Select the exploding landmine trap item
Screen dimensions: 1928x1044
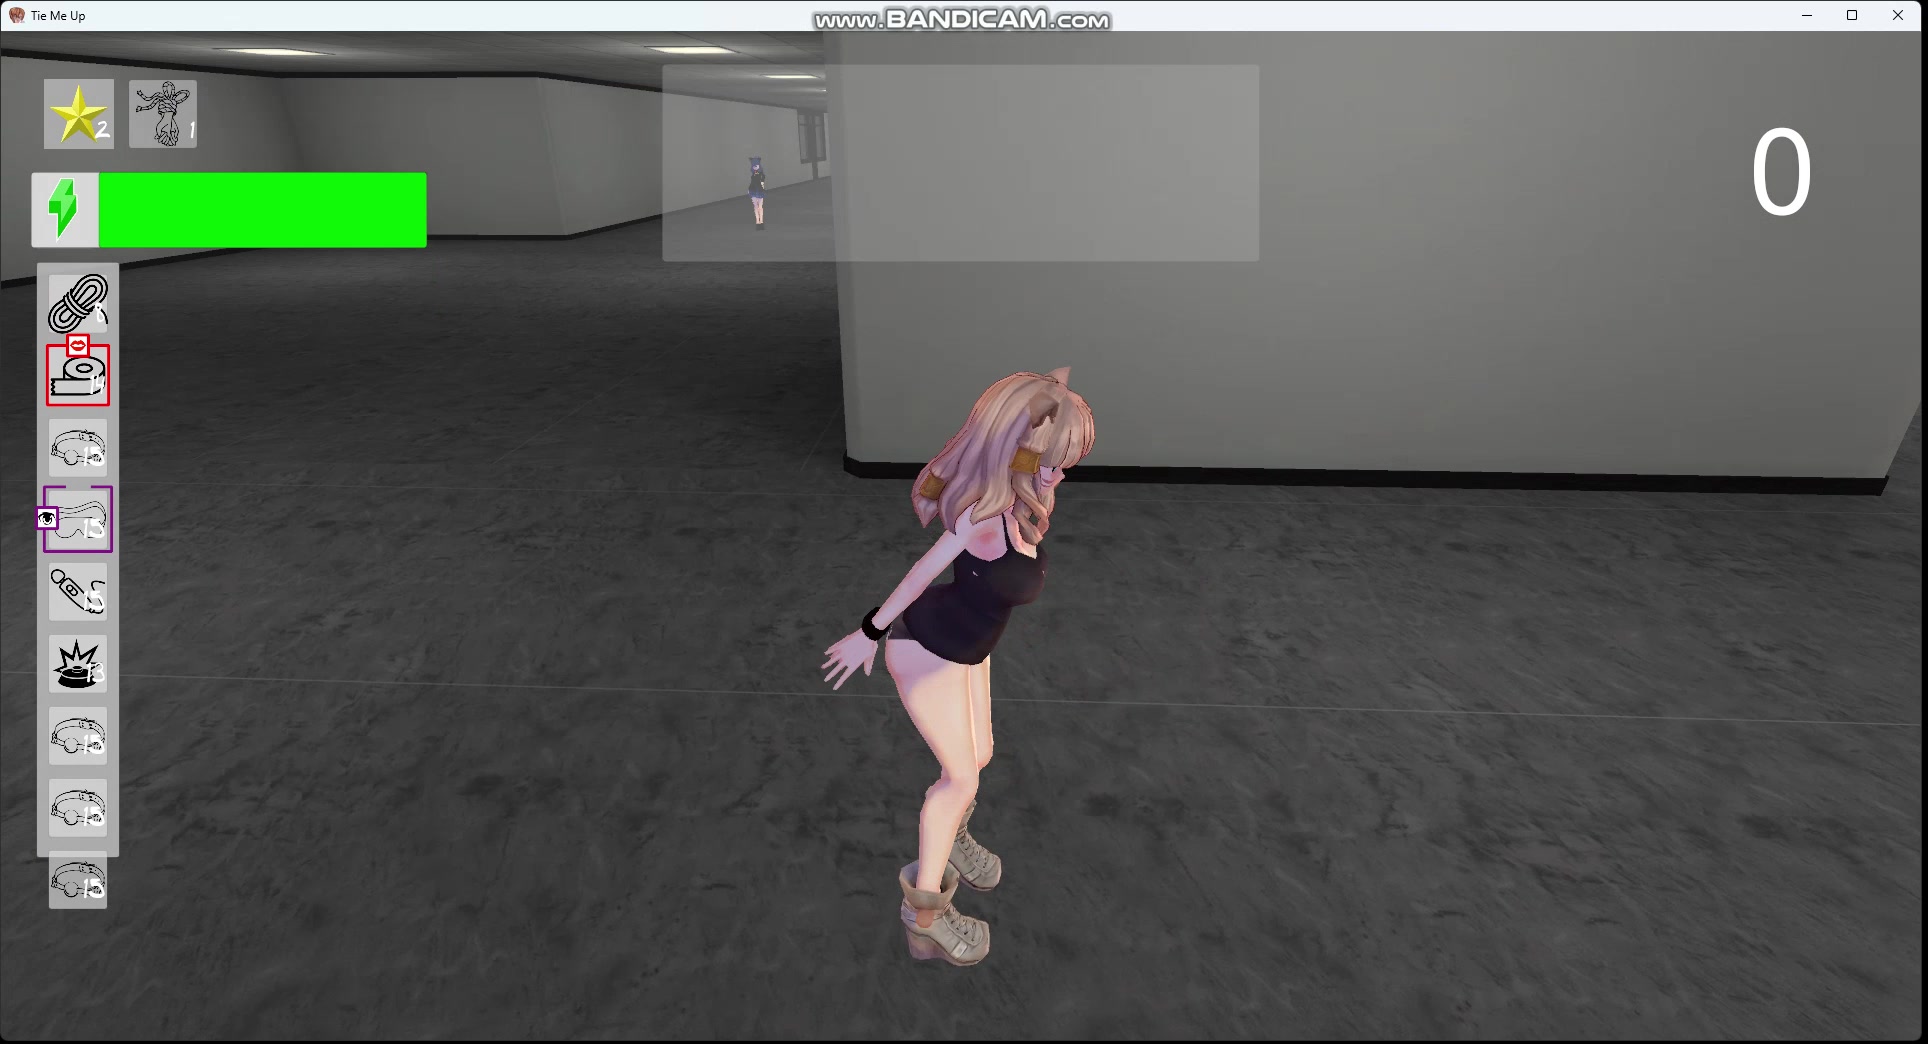coord(78,664)
